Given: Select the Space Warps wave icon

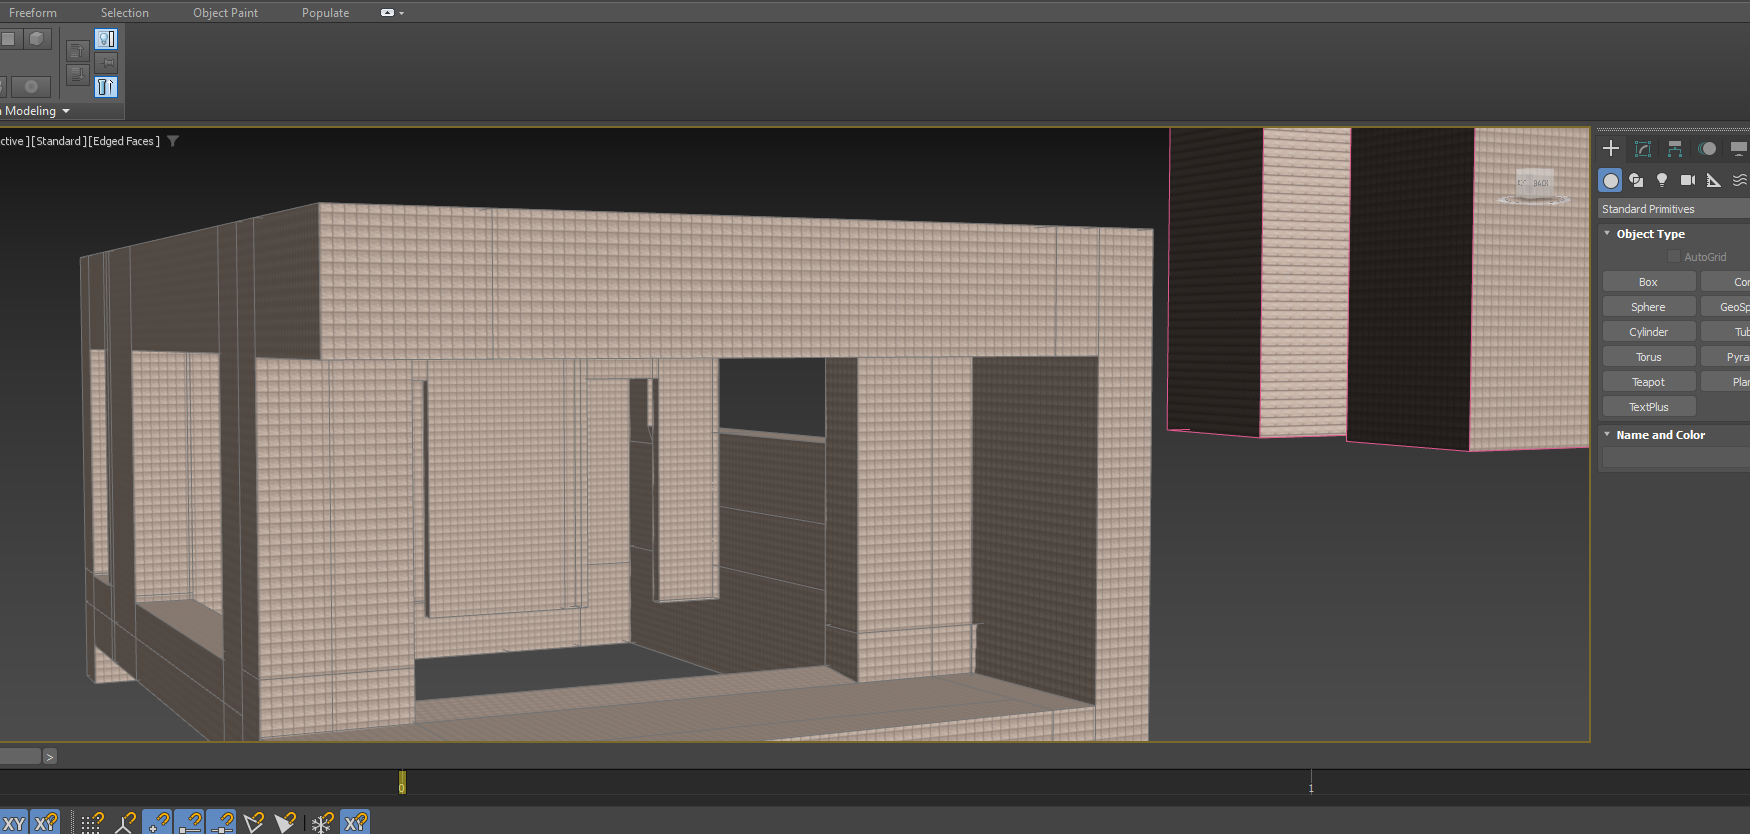Looking at the screenshot, I should 1740,180.
